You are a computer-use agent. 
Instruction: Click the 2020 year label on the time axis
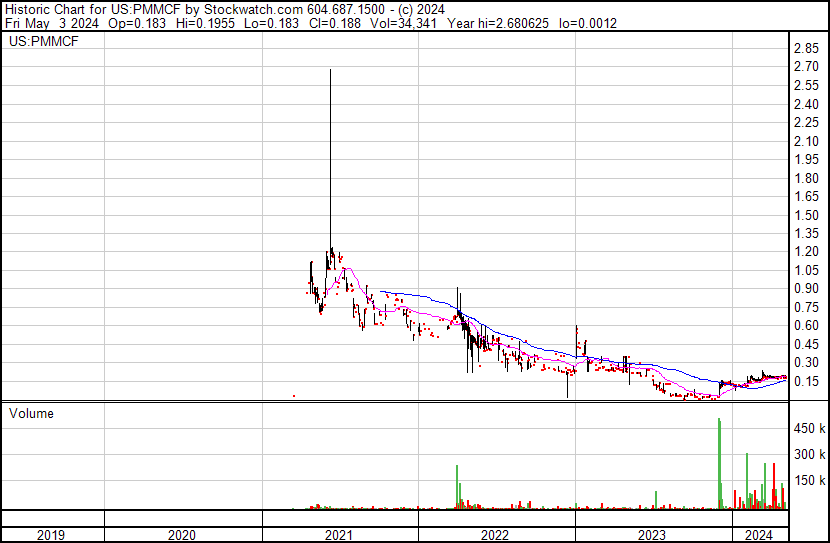182,535
